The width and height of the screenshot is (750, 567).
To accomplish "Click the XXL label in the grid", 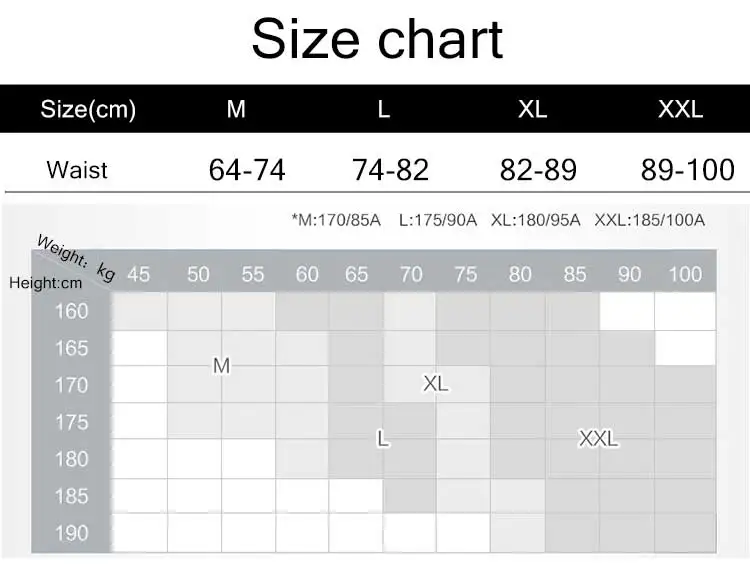I will click(x=598, y=438).
